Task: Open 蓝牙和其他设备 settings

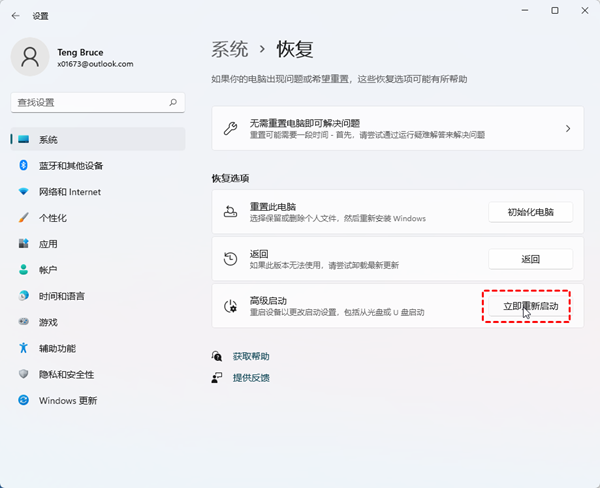Action: point(98,165)
